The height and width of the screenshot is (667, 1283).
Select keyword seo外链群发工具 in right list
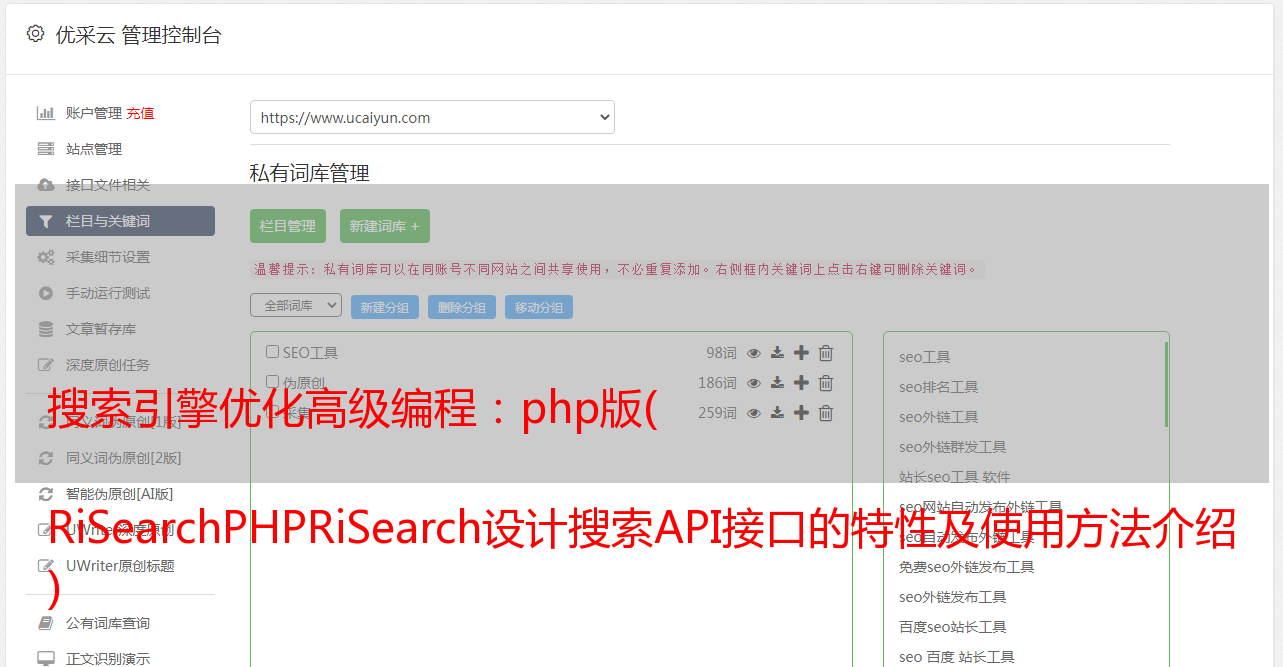952,447
